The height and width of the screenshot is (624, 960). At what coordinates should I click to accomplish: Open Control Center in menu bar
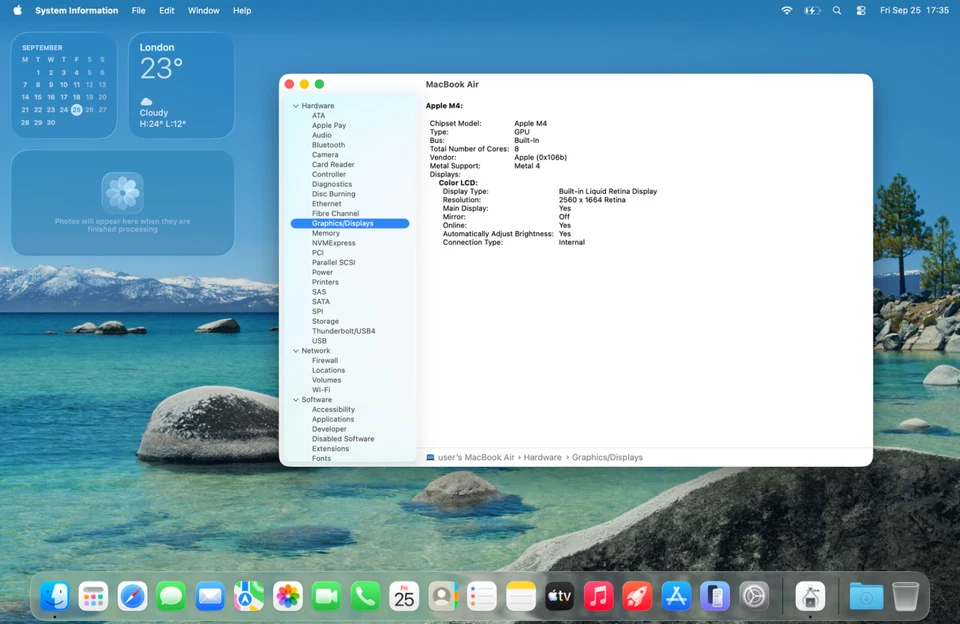tap(861, 10)
